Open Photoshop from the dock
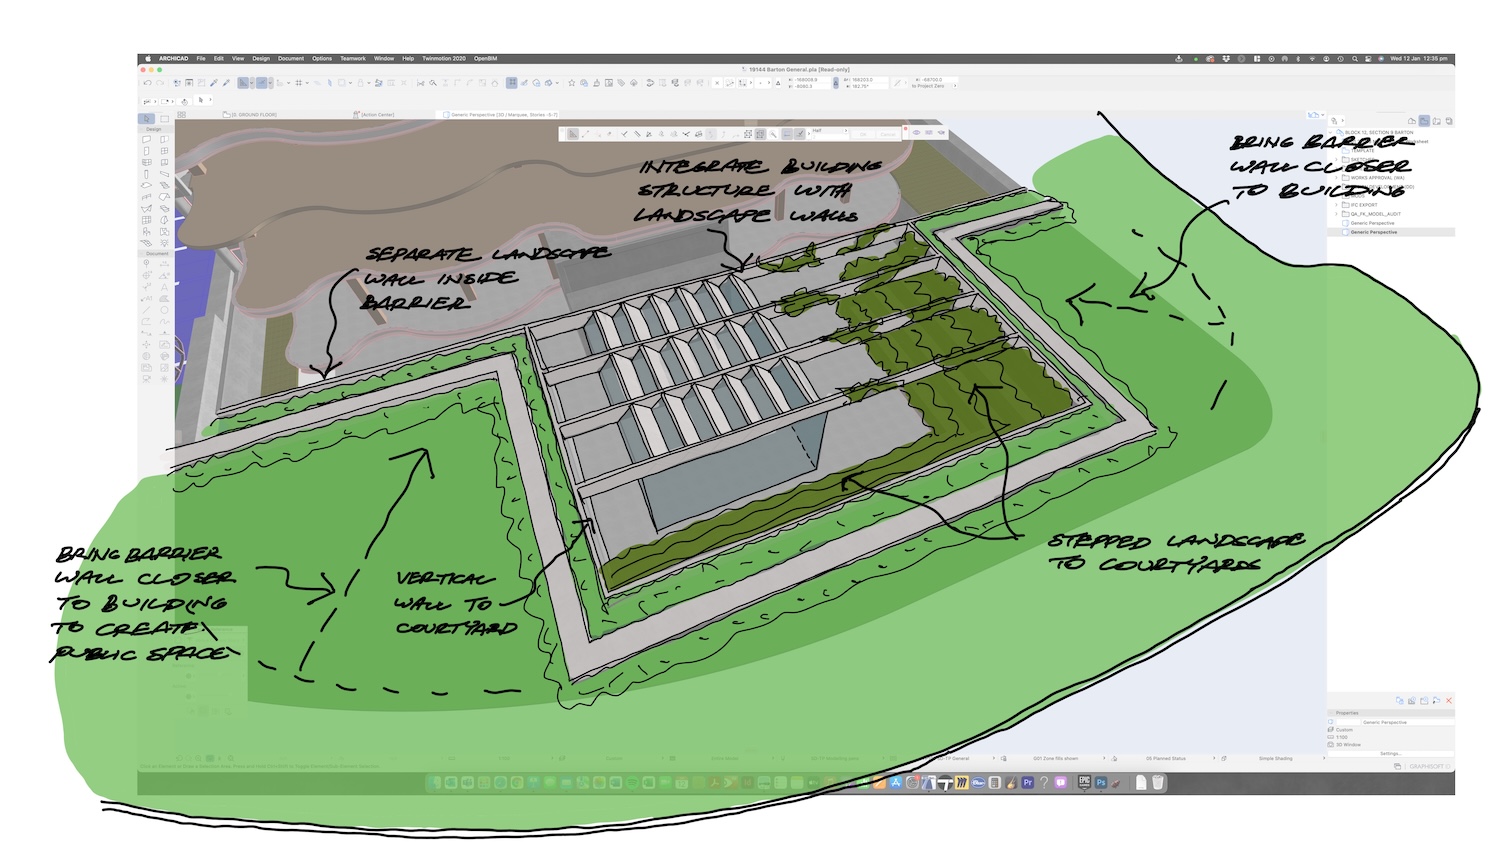Viewport: 1500px width, 844px height. [1101, 783]
